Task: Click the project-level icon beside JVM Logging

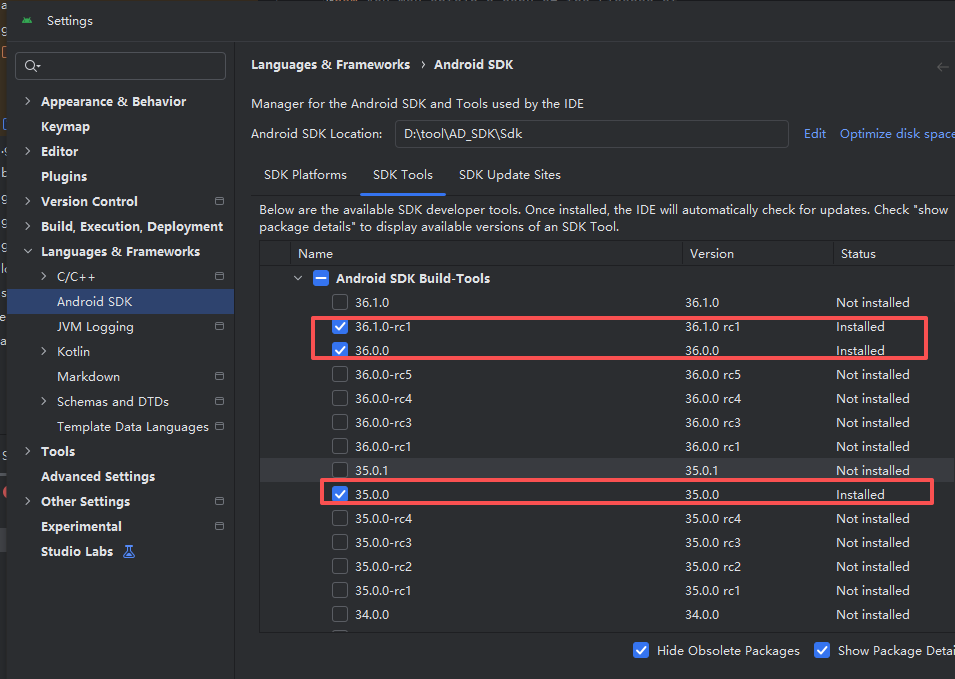Action: coord(220,326)
